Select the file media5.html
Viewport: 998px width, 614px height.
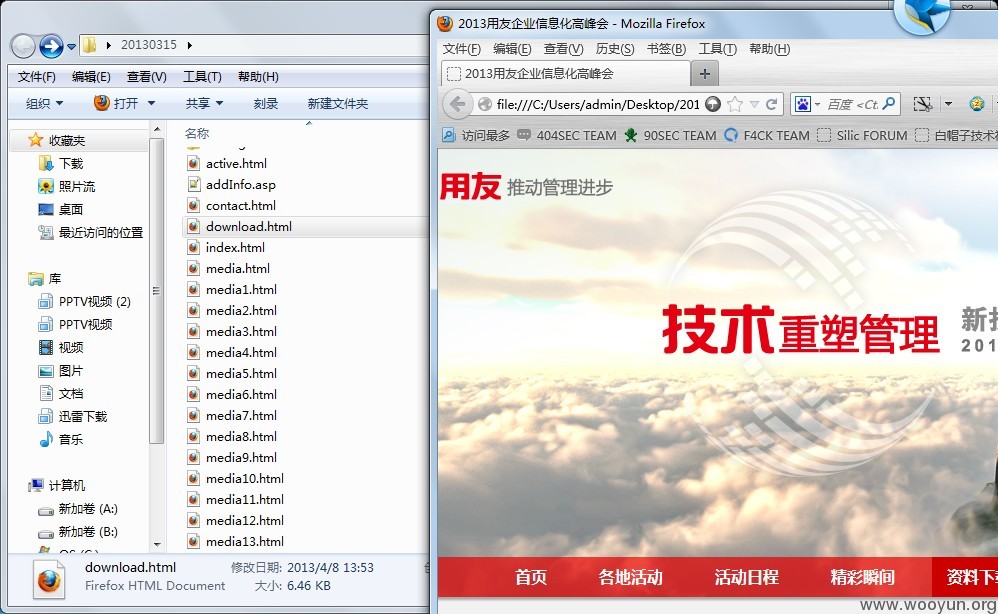(x=232, y=373)
